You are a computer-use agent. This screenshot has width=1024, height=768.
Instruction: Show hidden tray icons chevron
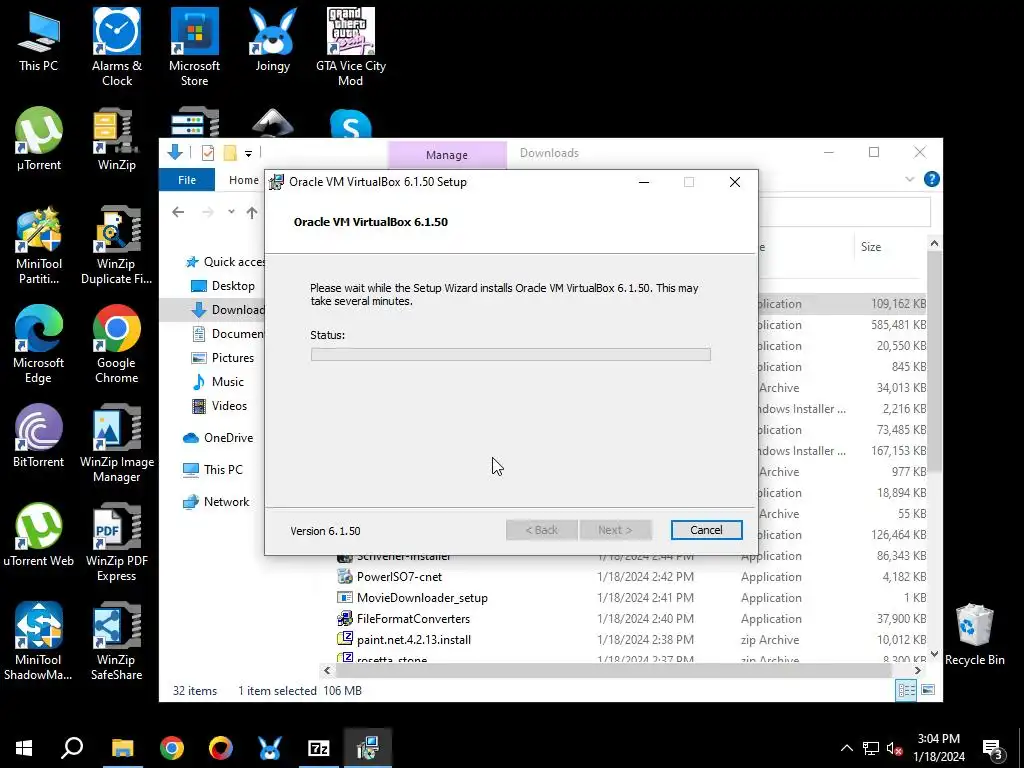pyautogui.click(x=846, y=748)
